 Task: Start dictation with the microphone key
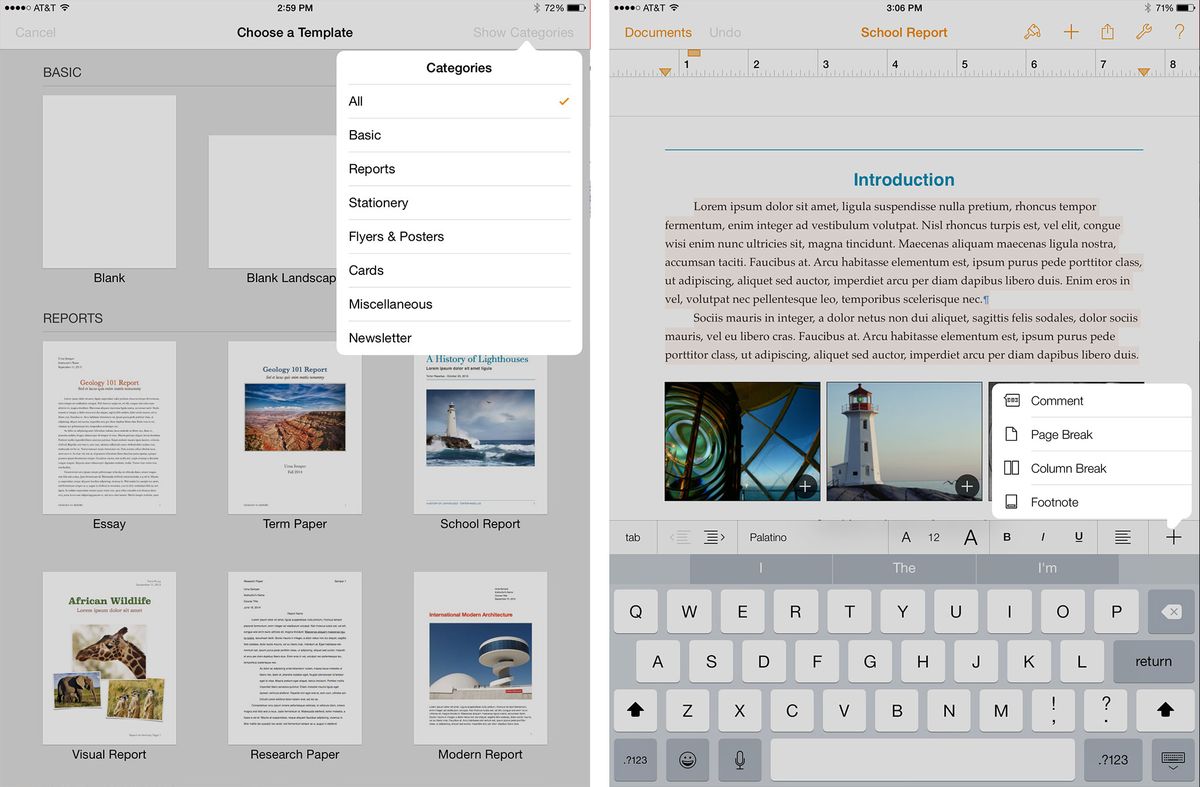click(x=739, y=760)
